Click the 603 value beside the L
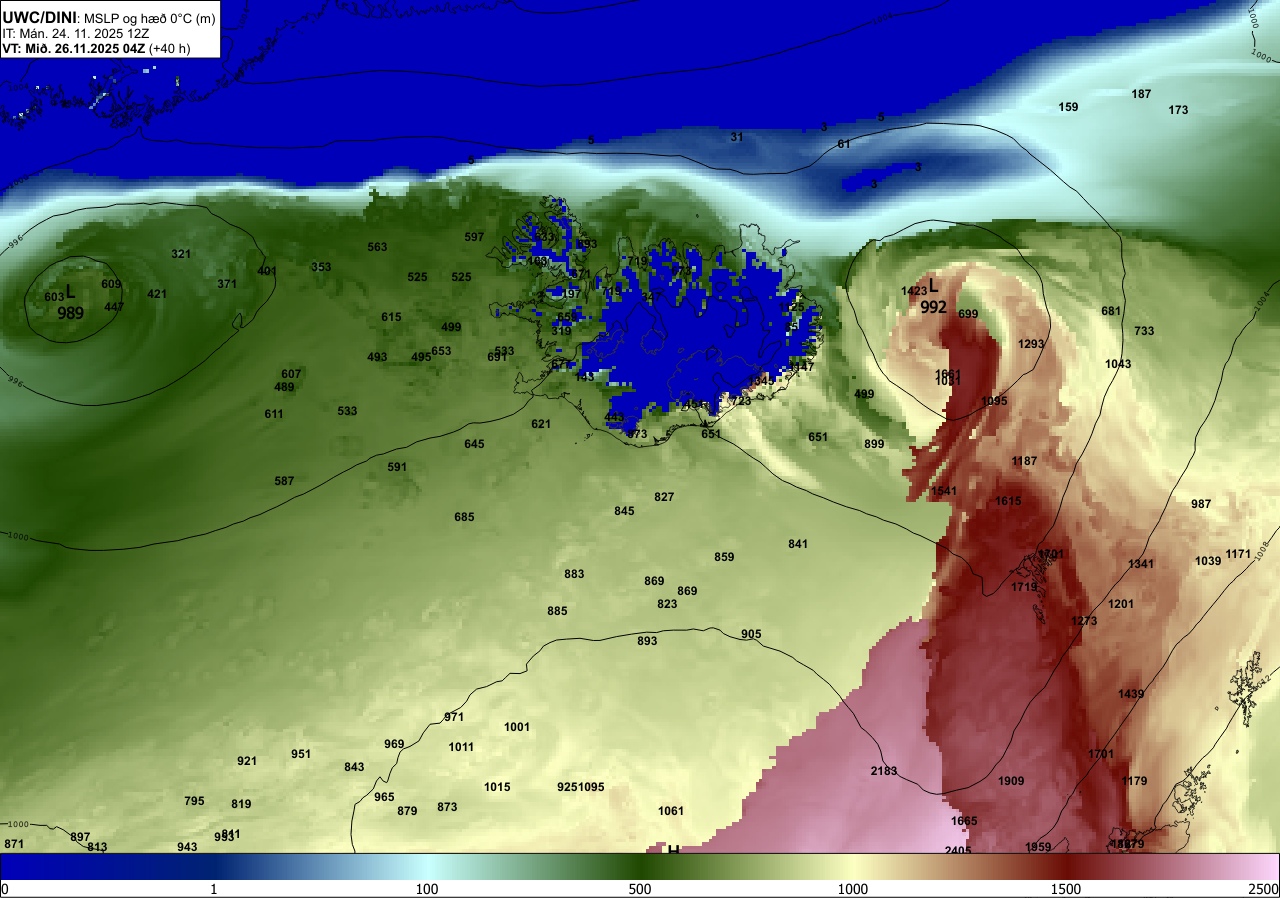The height and width of the screenshot is (898, 1280). (54, 297)
